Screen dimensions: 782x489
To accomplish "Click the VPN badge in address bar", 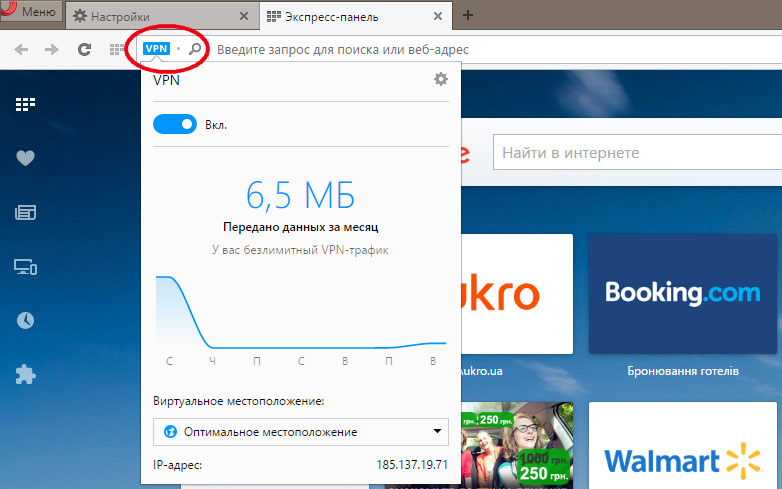I will point(157,48).
